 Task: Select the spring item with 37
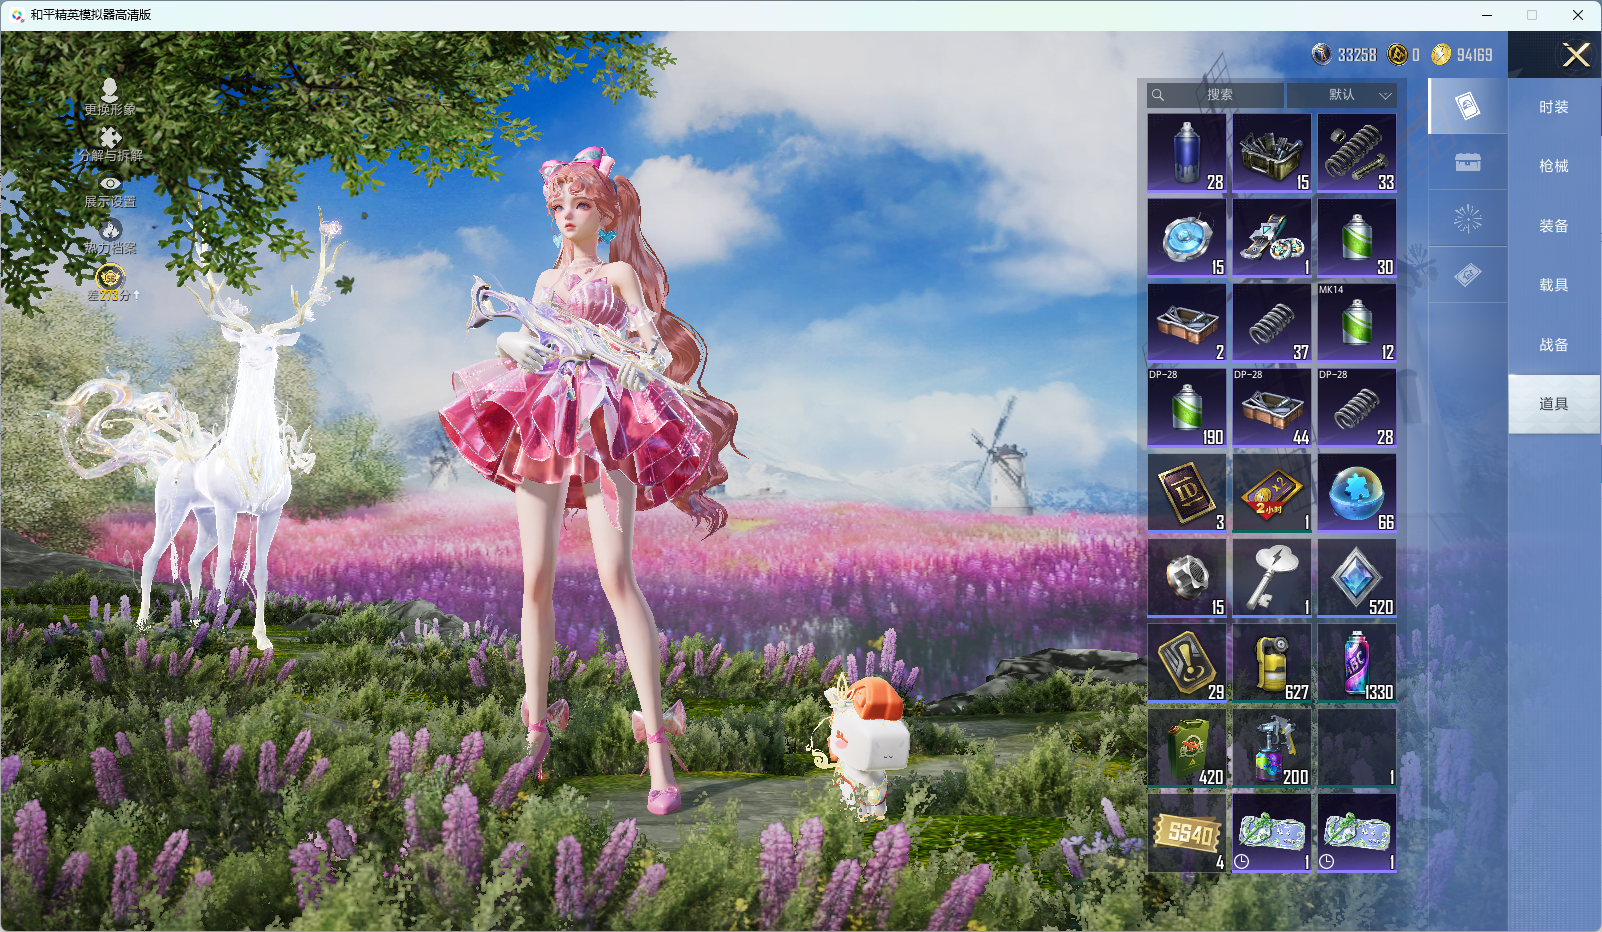coord(1272,323)
